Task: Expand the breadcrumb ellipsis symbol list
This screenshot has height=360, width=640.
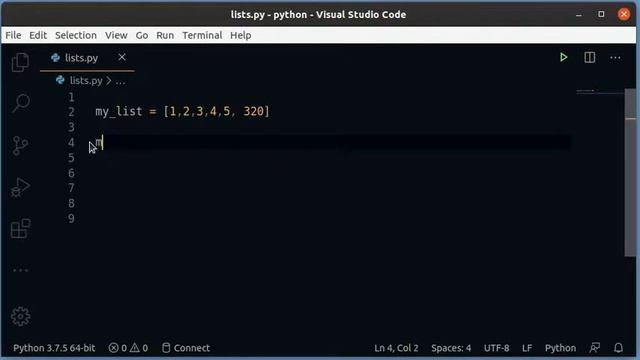Action: 120,81
